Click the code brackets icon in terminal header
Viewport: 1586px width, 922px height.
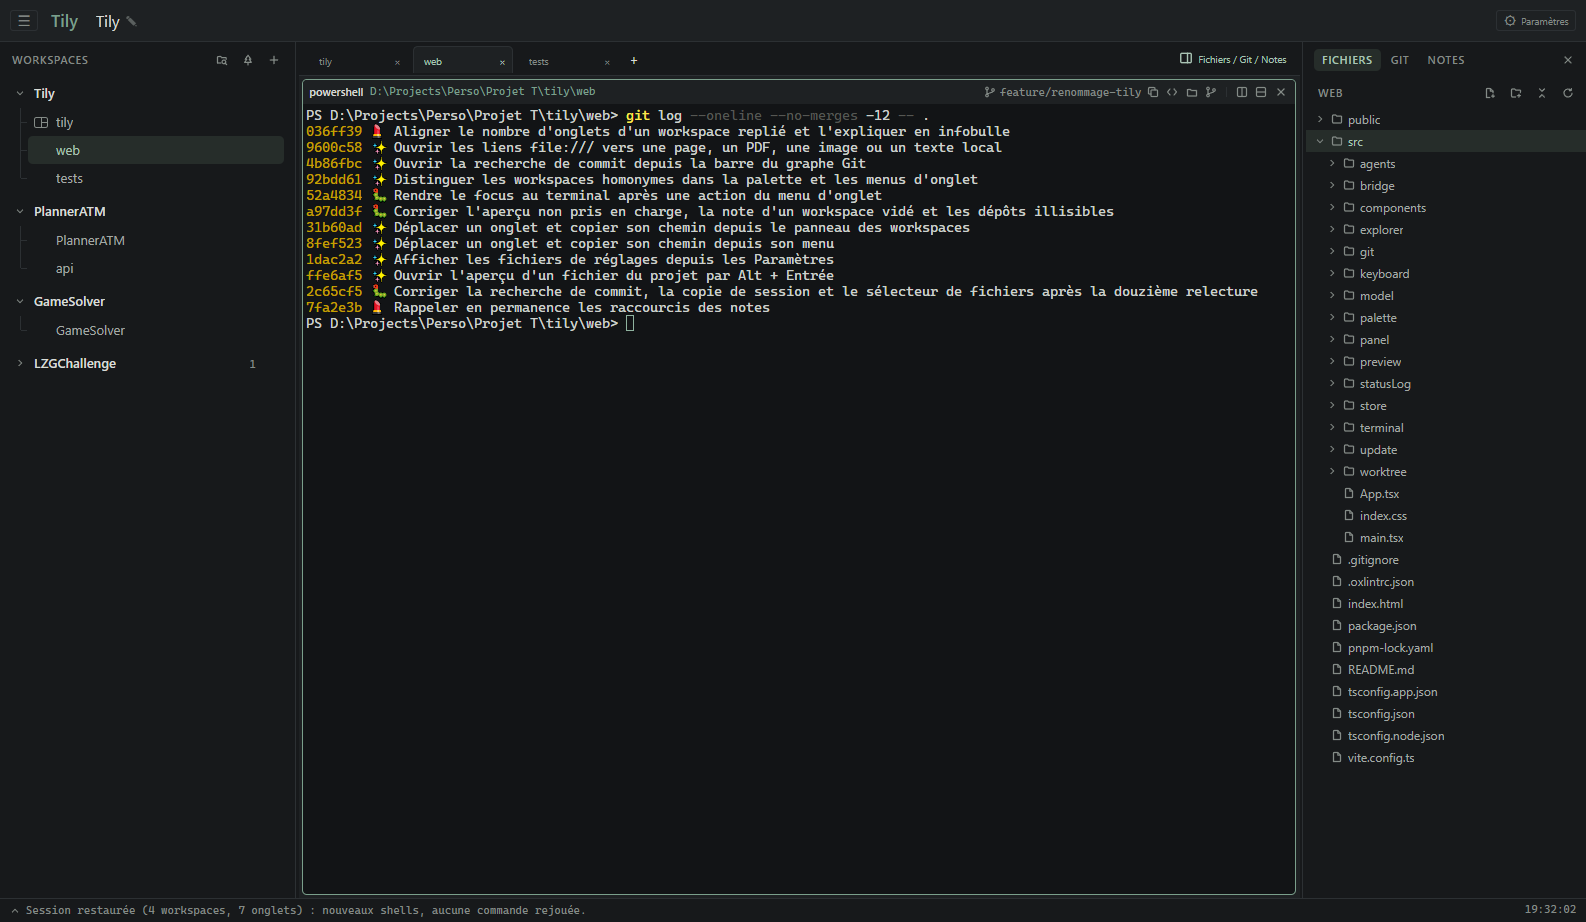1172,92
